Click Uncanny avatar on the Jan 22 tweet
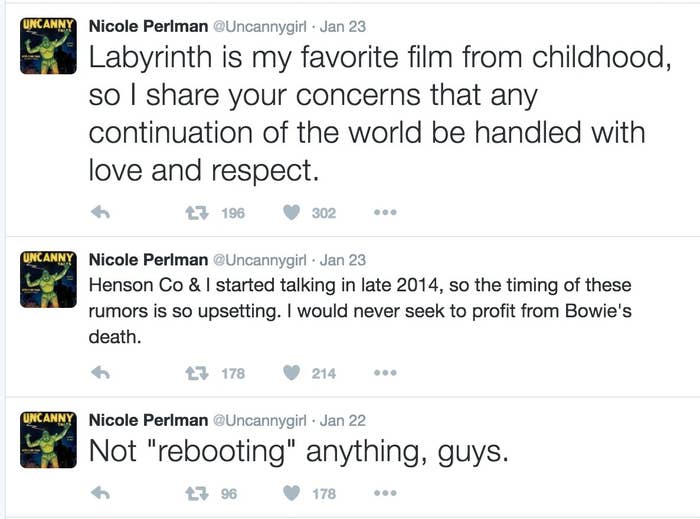 pyautogui.click(x=48, y=440)
